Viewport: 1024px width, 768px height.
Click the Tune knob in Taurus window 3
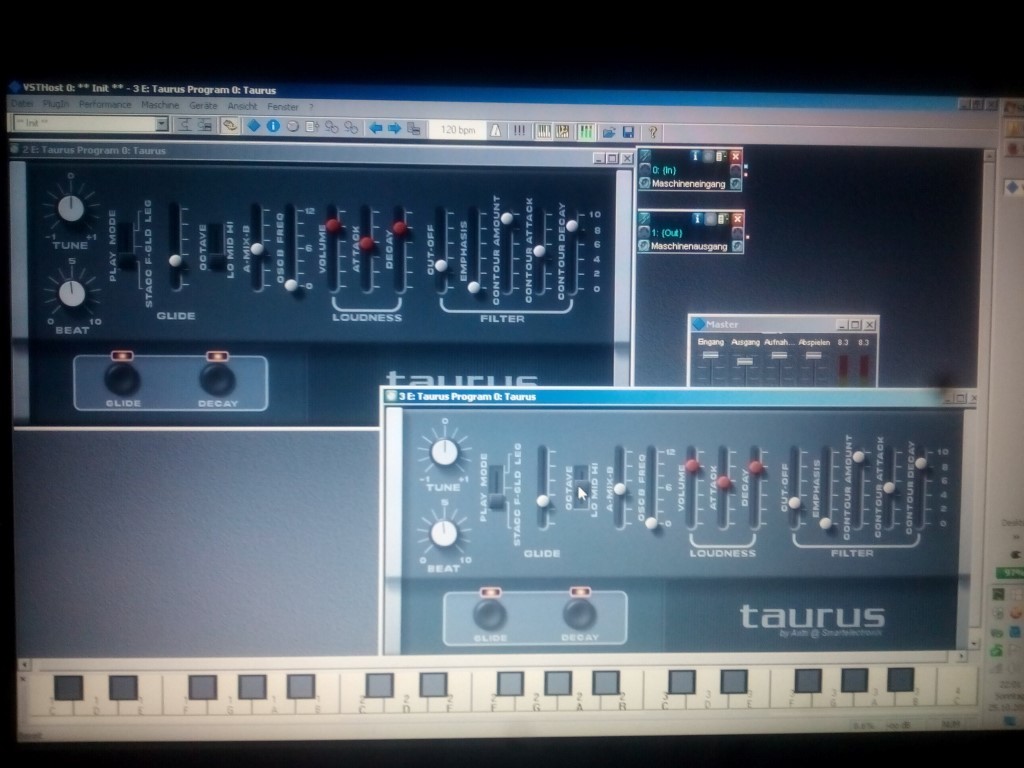[444, 452]
